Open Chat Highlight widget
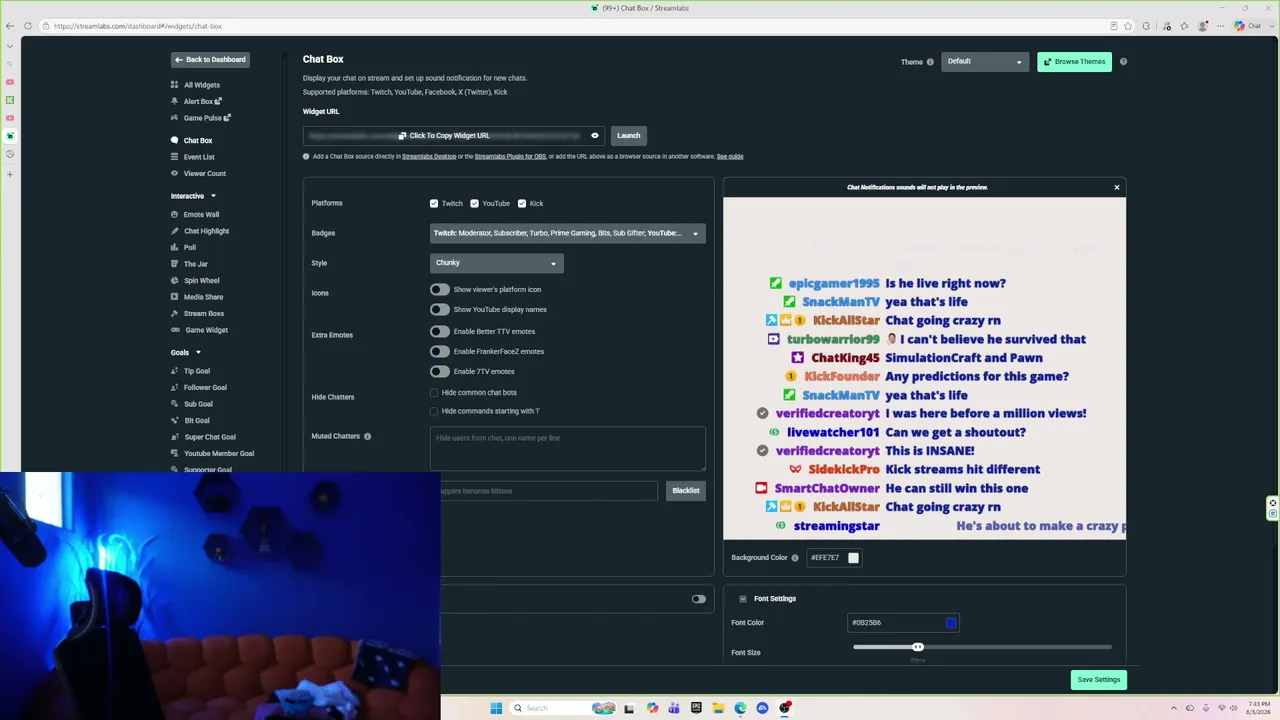Image resolution: width=1280 pixels, height=720 pixels. click(206, 231)
